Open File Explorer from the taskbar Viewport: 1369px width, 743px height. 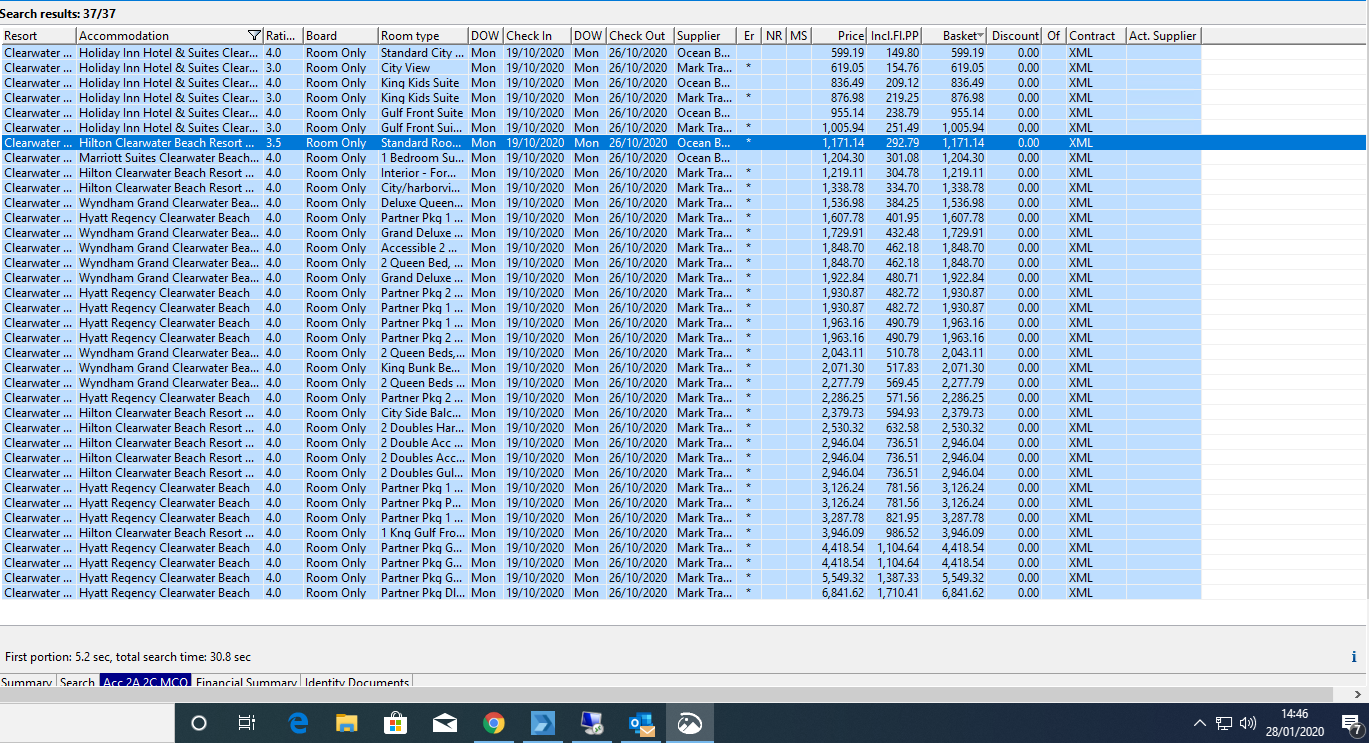click(347, 723)
